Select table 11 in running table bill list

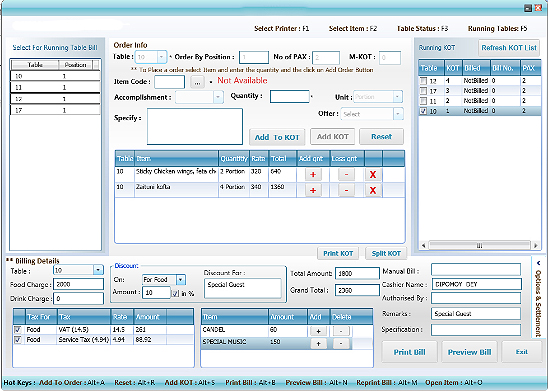click(x=55, y=87)
